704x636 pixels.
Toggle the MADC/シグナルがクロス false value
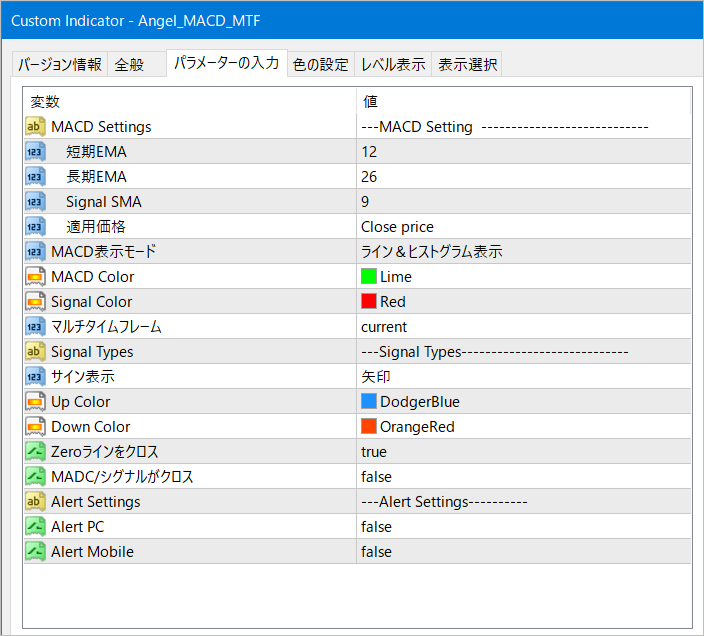point(376,477)
